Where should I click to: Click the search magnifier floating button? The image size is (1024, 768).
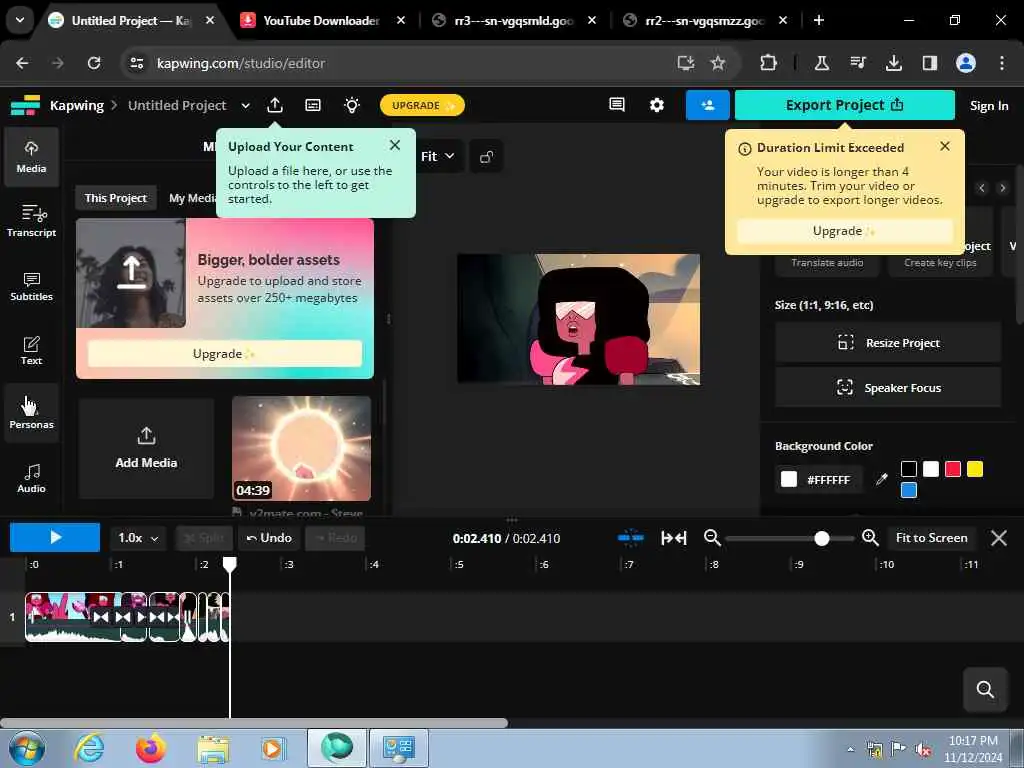(985, 689)
